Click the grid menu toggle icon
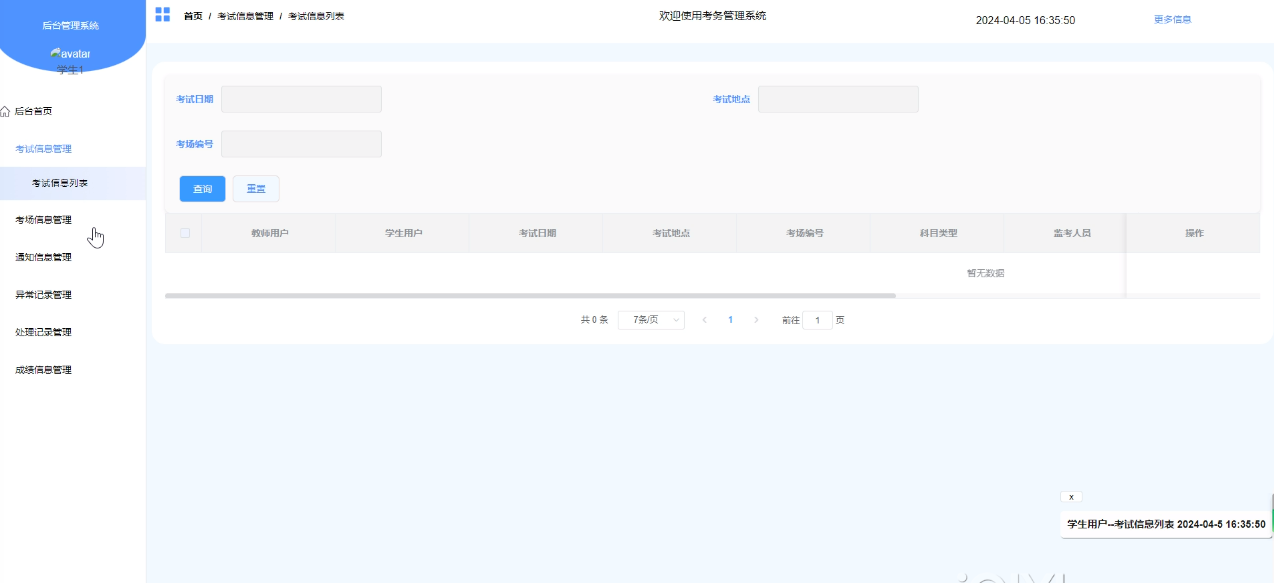Screen dimensions: 1274x583 (162, 14)
